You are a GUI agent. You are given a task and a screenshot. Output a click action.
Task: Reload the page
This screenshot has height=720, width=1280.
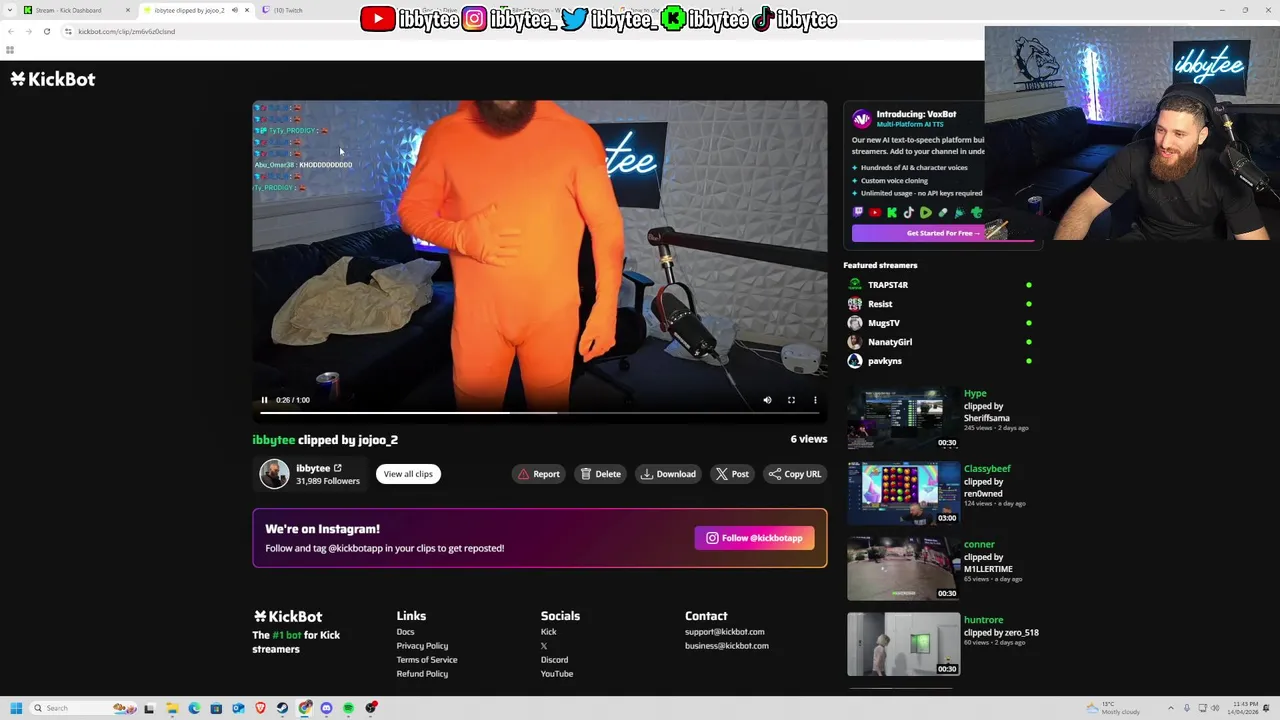(x=47, y=31)
